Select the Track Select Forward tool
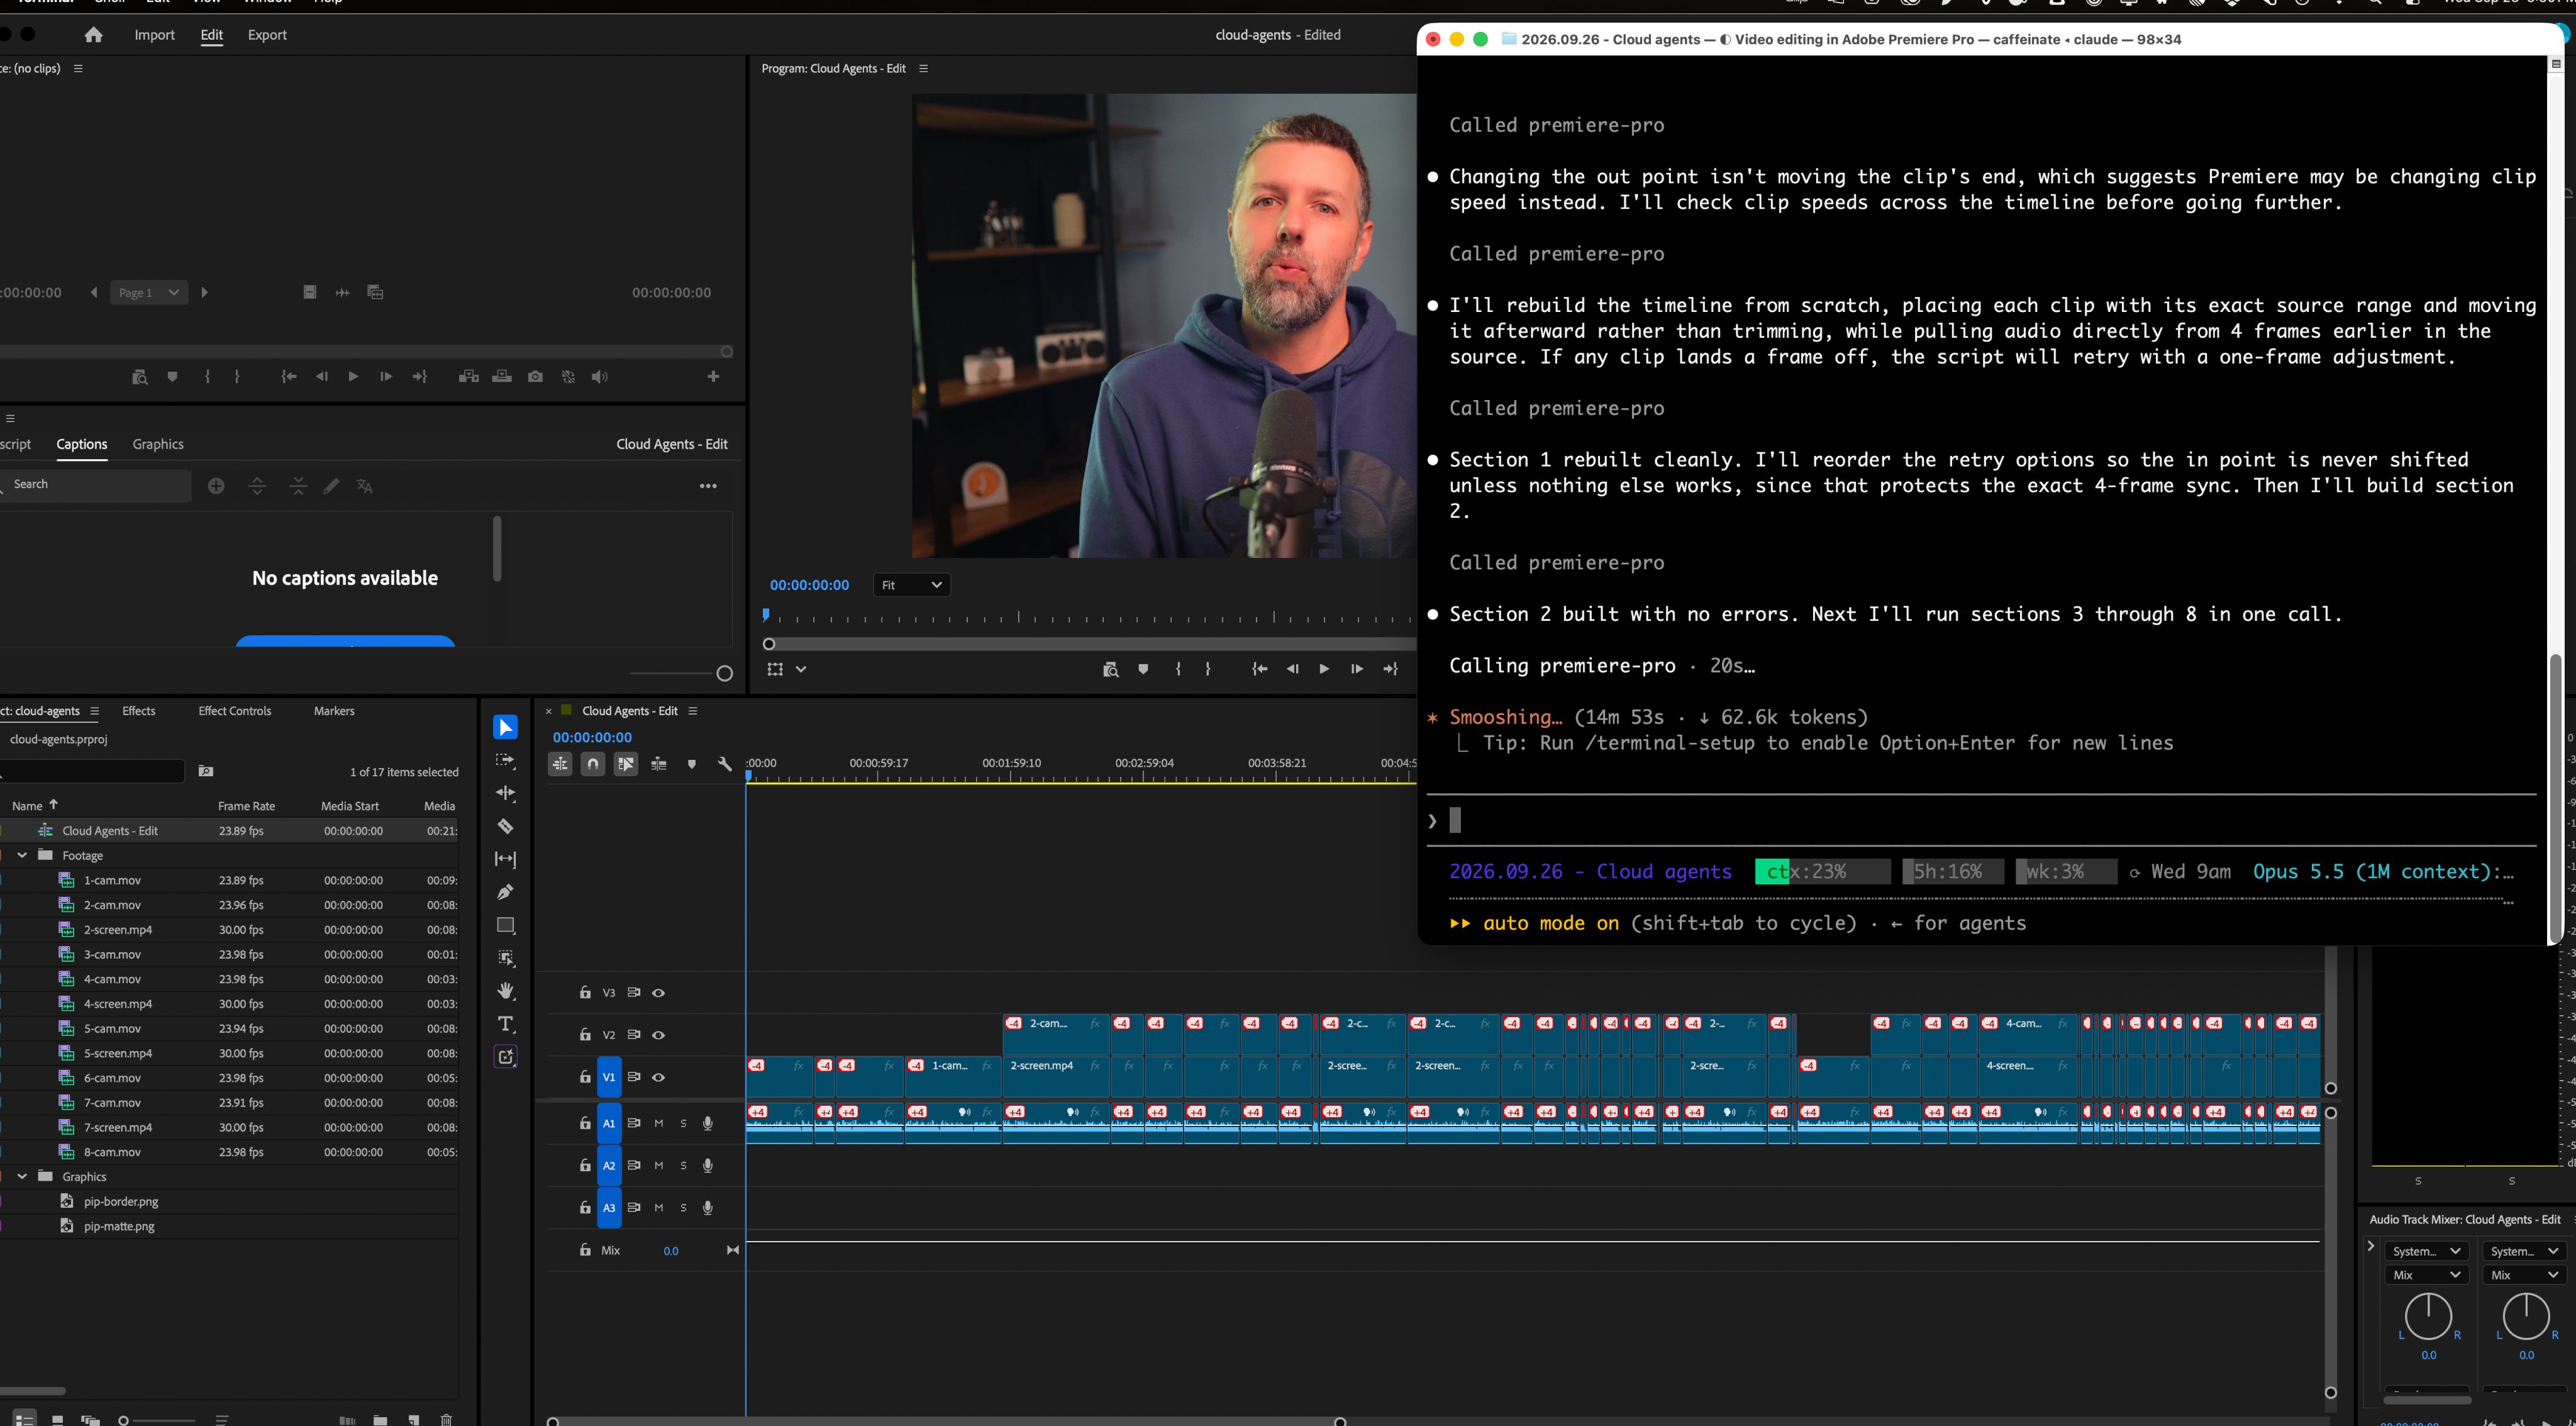 pyautogui.click(x=505, y=760)
